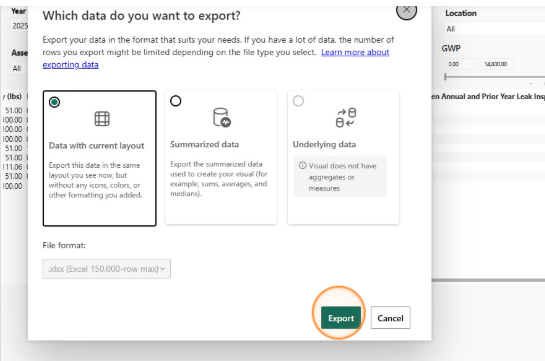
Task: Close the export dialog with X button
Action: (406, 10)
